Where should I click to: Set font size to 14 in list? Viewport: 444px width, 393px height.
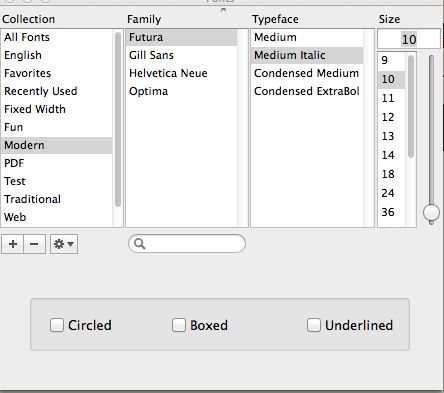(392, 155)
